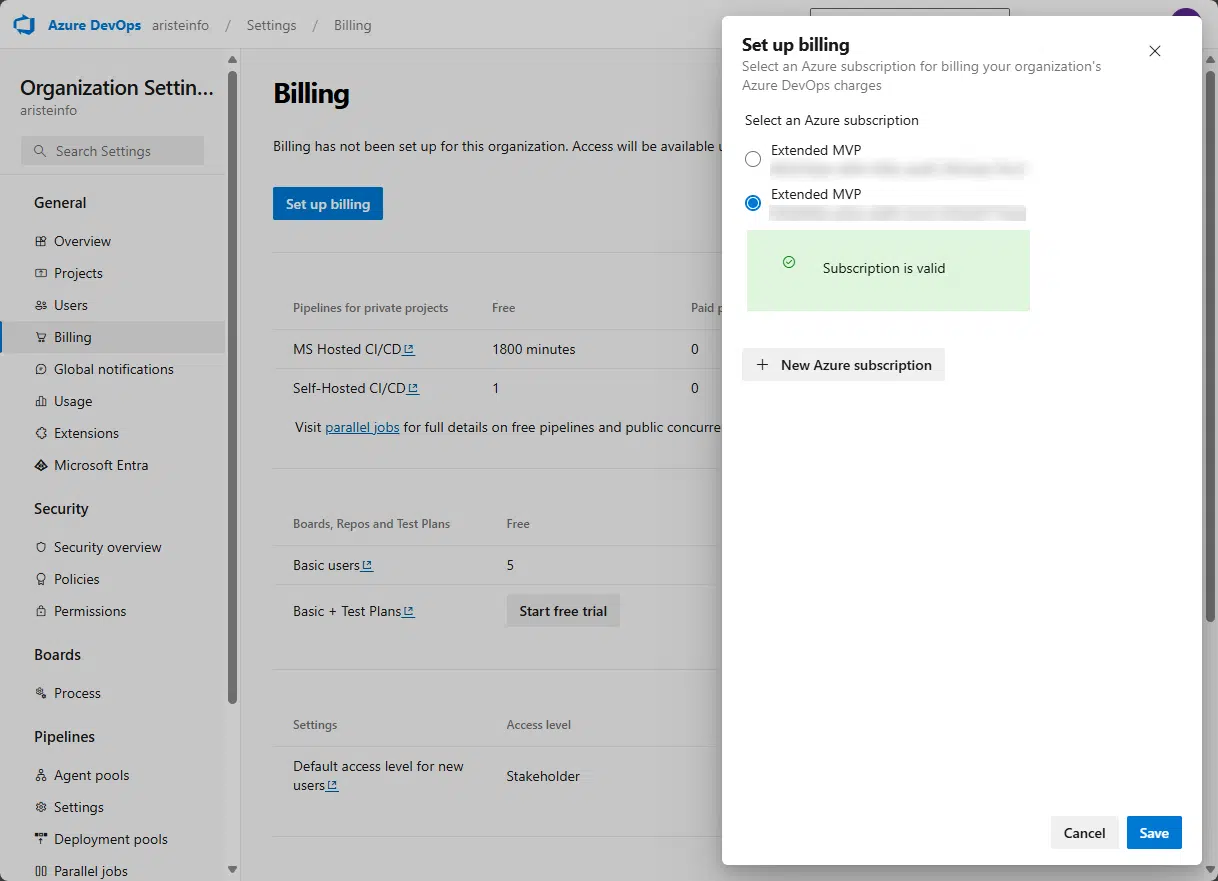Select the Agent pools icon under Pipelines
The image size is (1218, 881).
[40, 775]
